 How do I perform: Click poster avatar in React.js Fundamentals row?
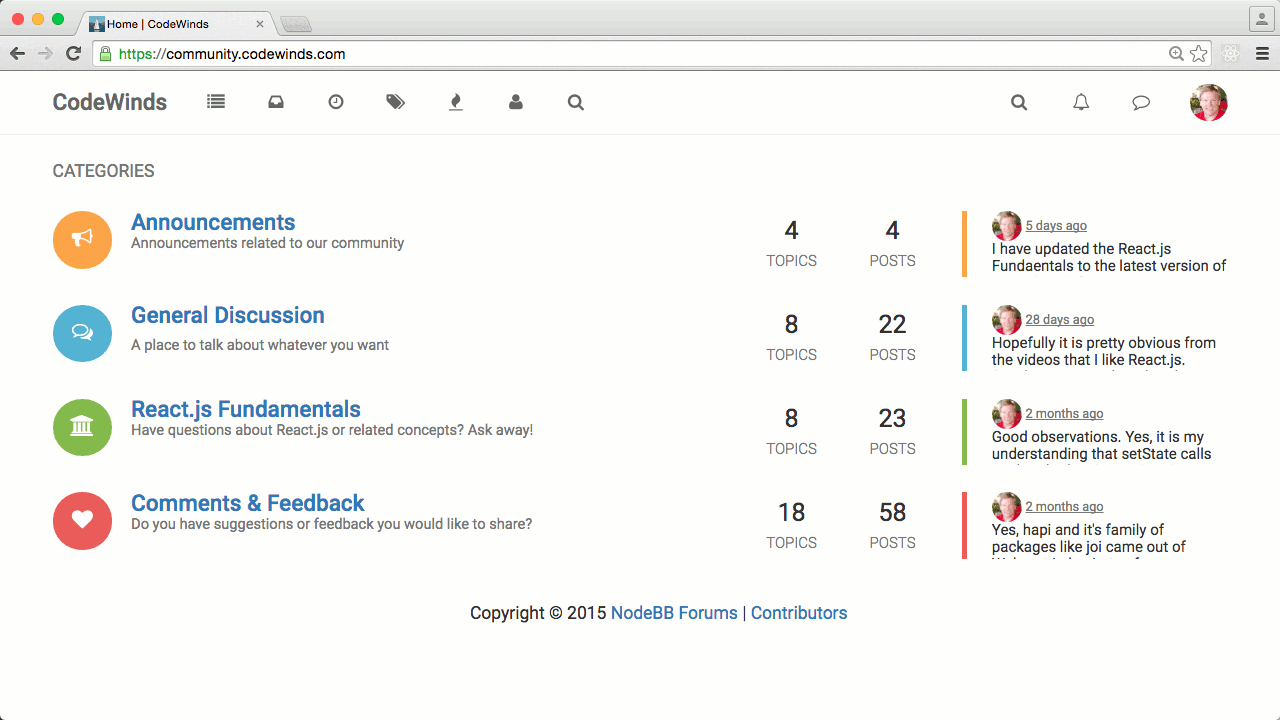pos(1006,414)
